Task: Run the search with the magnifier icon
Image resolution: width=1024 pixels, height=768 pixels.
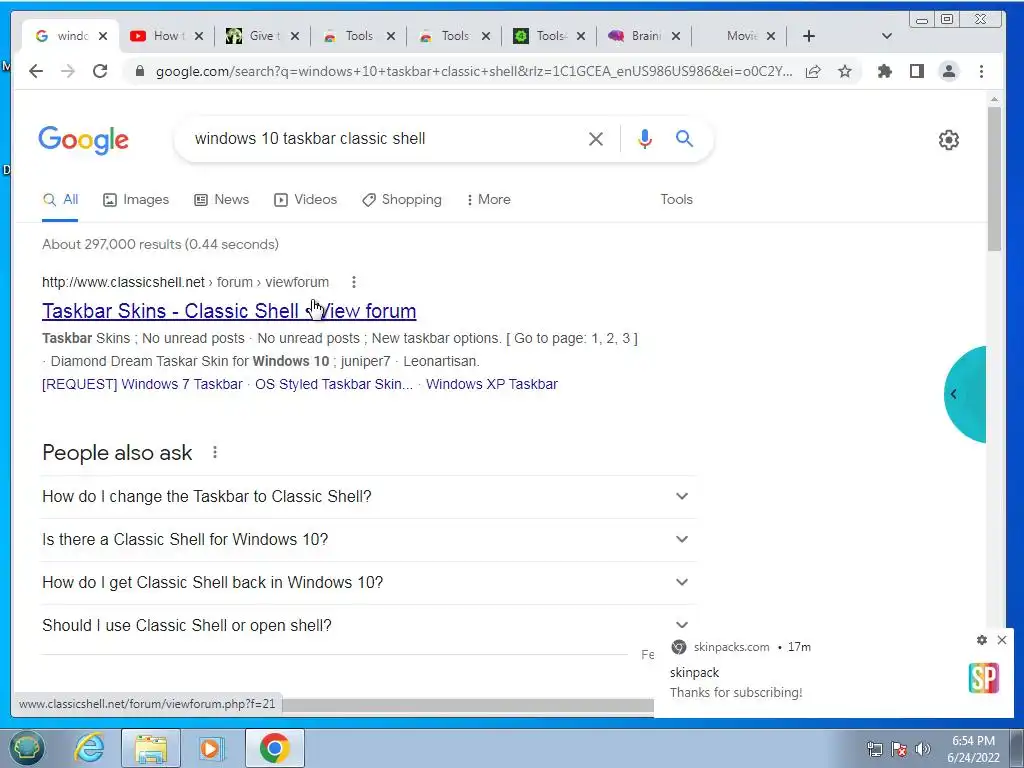Action: [x=684, y=138]
